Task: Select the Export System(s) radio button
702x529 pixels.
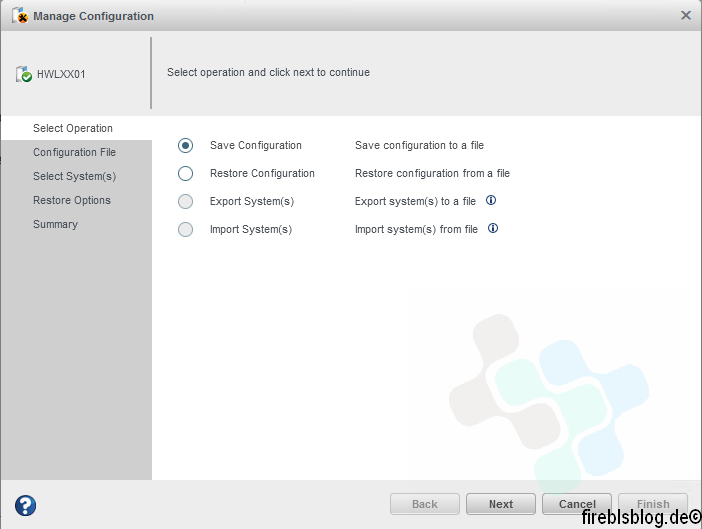Action: pyautogui.click(x=185, y=201)
